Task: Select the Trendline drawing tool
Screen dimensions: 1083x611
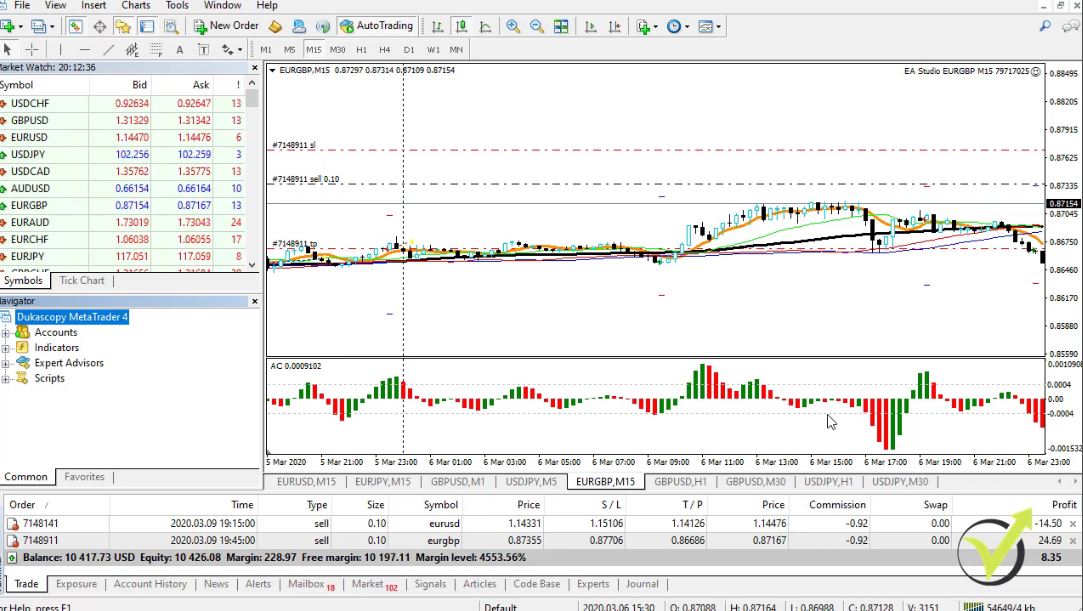Action: click(108, 49)
